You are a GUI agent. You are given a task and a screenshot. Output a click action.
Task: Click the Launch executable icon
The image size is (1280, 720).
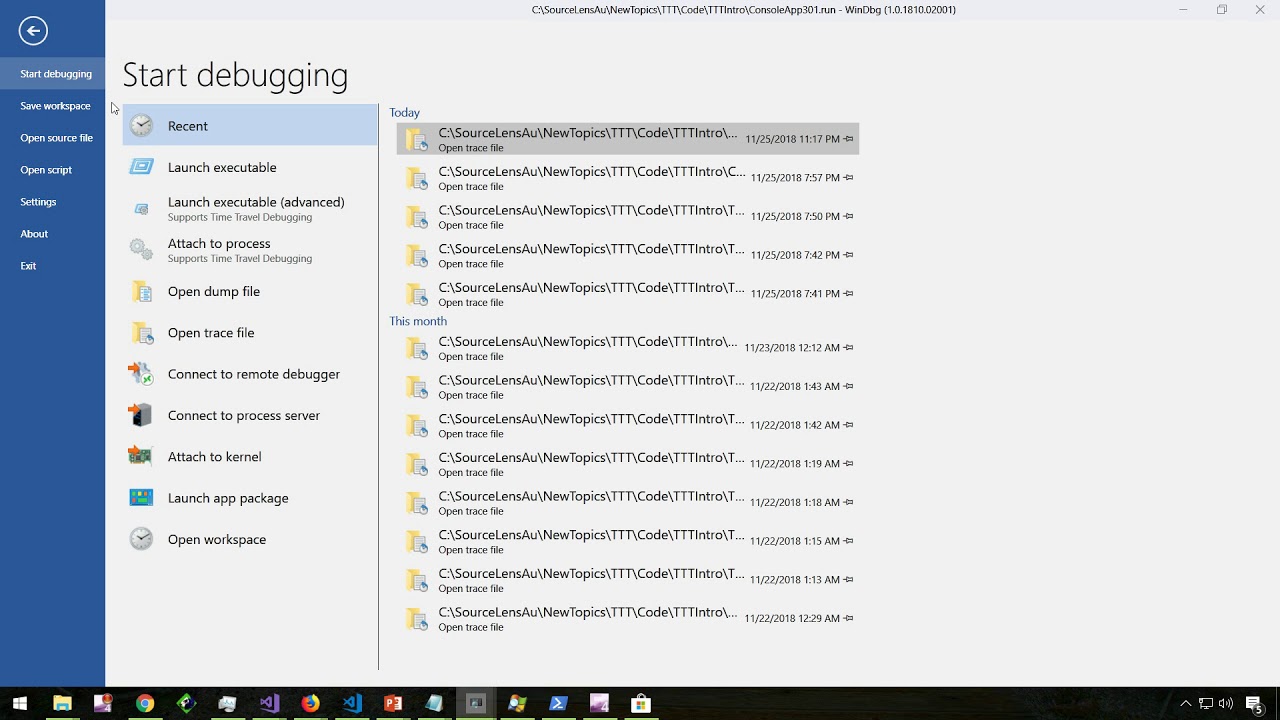[x=142, y=167]
